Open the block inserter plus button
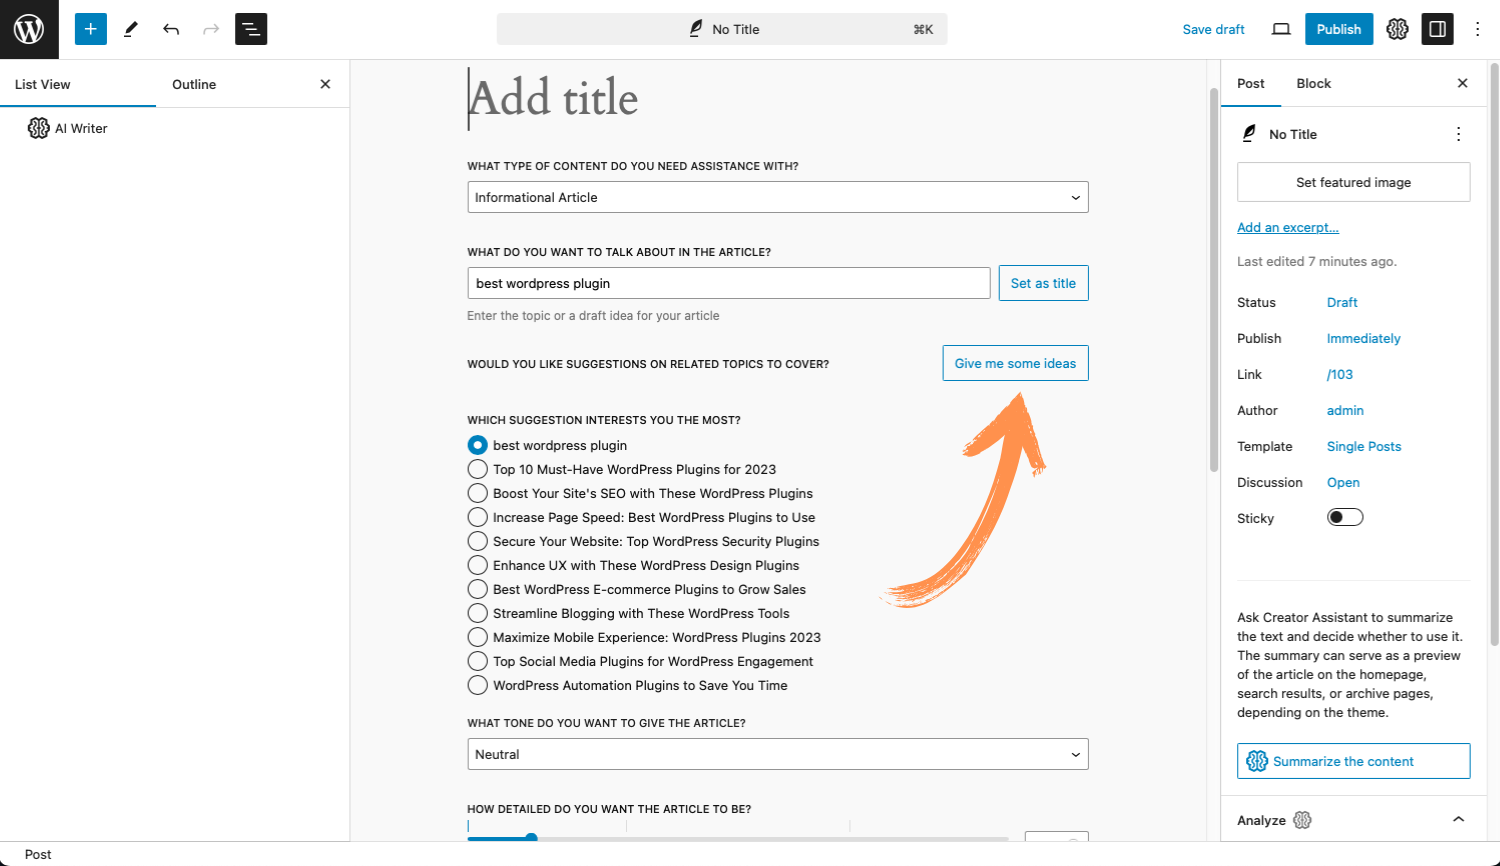The width and height of the screenshot is (1500, 866). (x=90, y=29)
